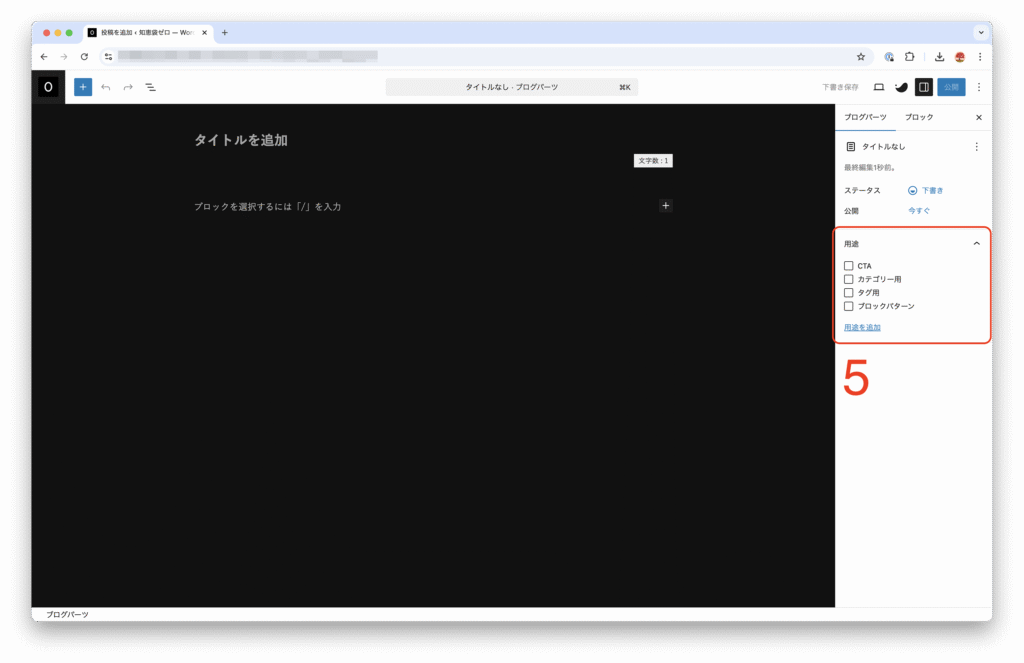Check the ブロックパターン checkbox
The width and height of the screenshot is (1024, 663).
tap(848, 306)
